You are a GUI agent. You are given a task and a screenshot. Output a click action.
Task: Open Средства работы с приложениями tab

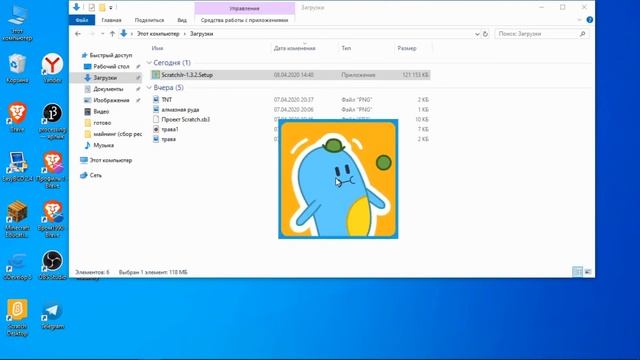tap(244, 20)
